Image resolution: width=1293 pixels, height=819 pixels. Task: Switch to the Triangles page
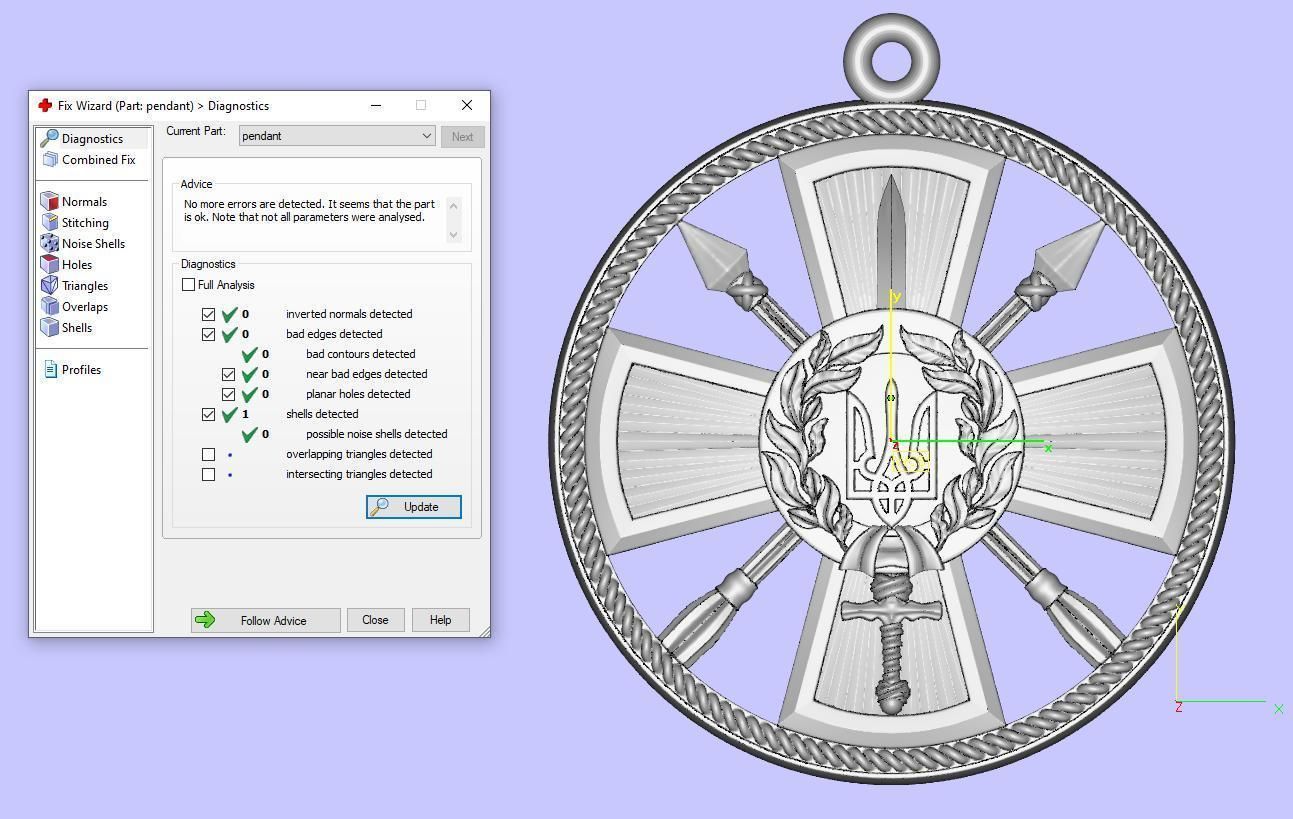85,286
